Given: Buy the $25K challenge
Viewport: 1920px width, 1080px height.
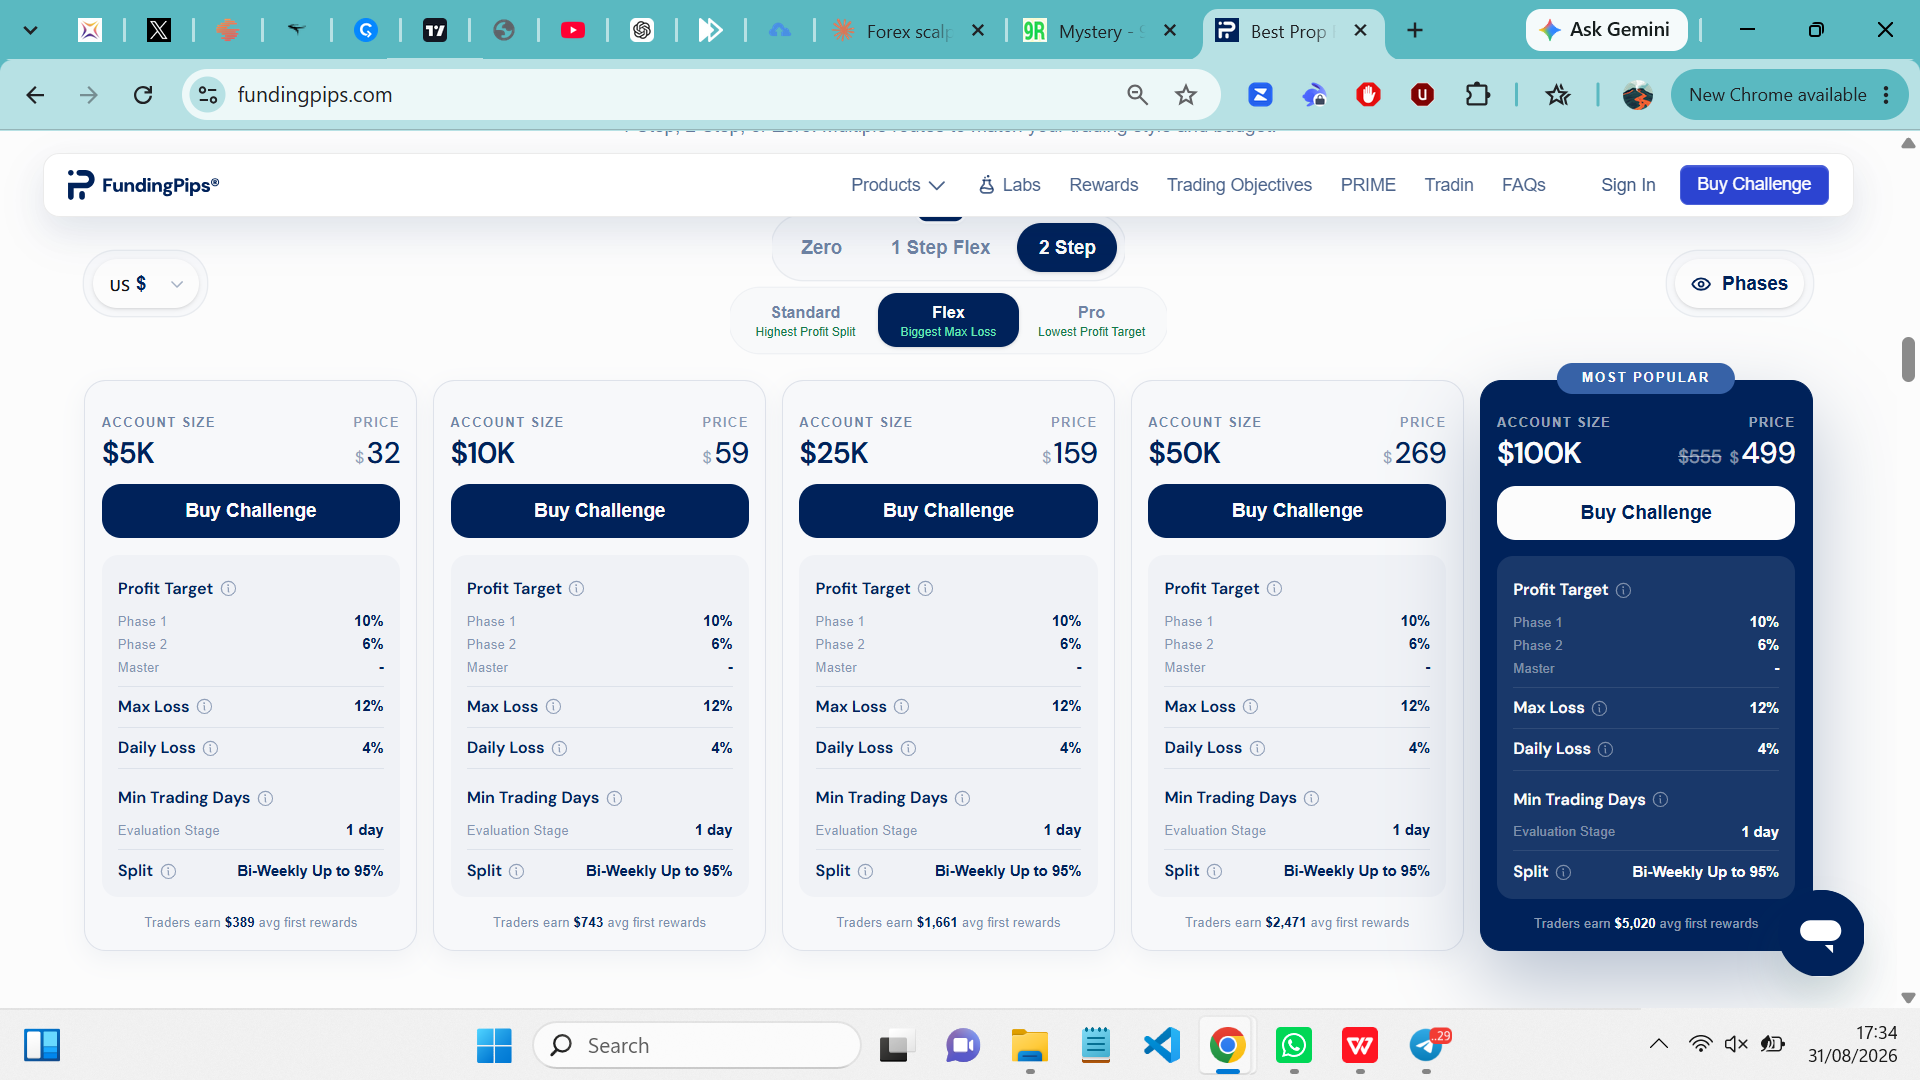Looking at the screenshot, I should [948, 511].
